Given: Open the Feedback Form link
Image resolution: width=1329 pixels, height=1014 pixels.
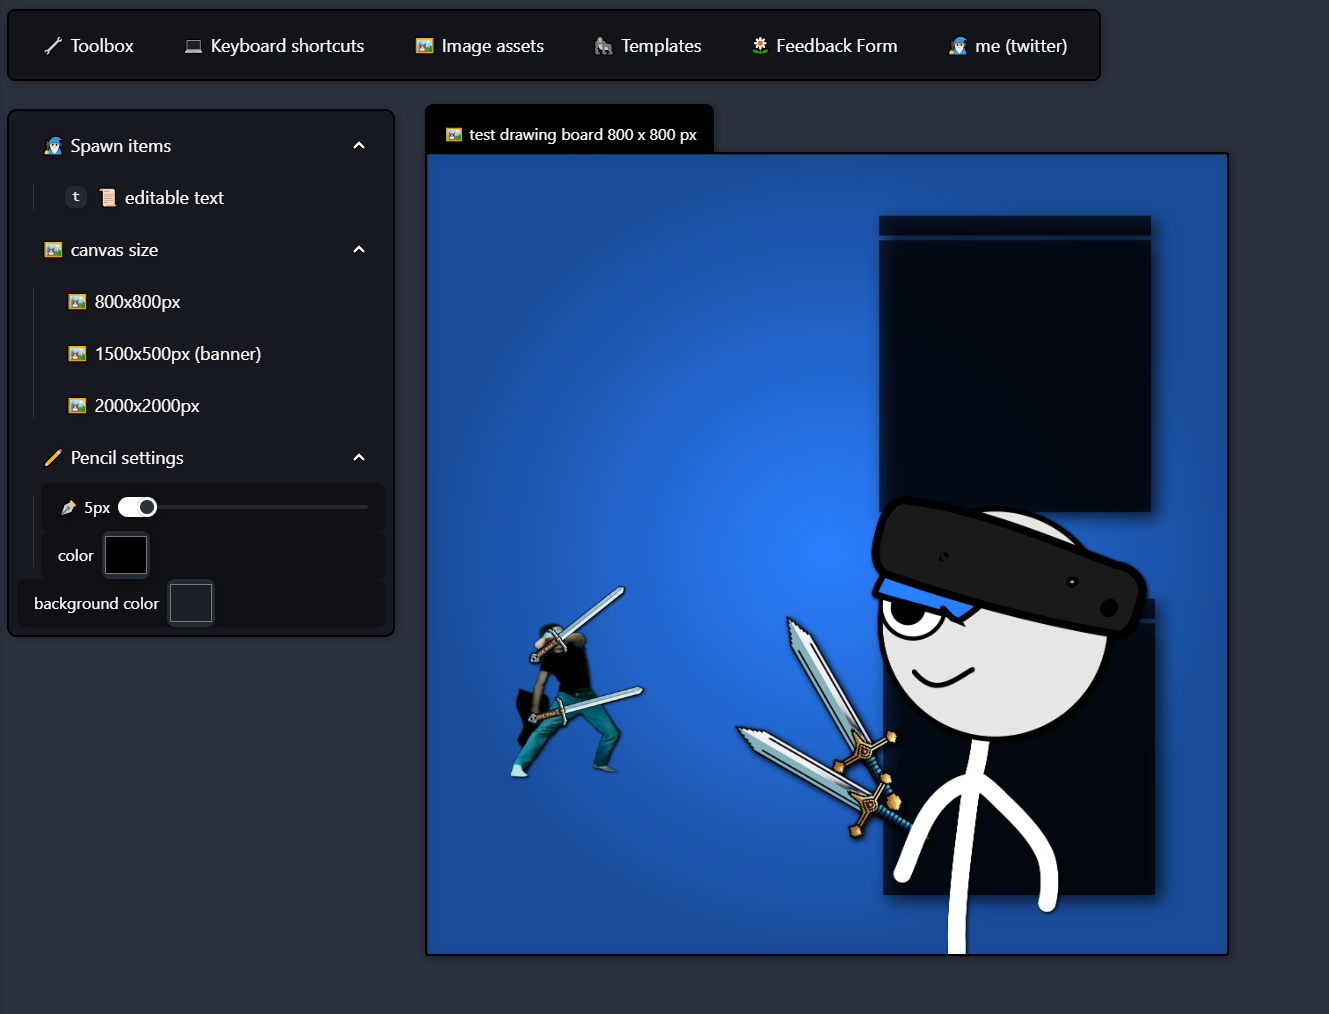Looking at the screenshot, I should pos(825,46).
